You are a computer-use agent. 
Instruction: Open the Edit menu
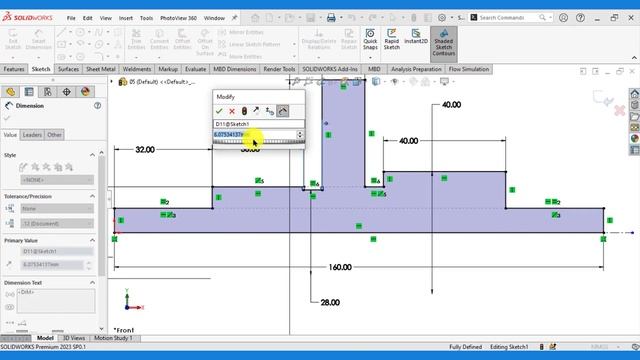(87, 18)
